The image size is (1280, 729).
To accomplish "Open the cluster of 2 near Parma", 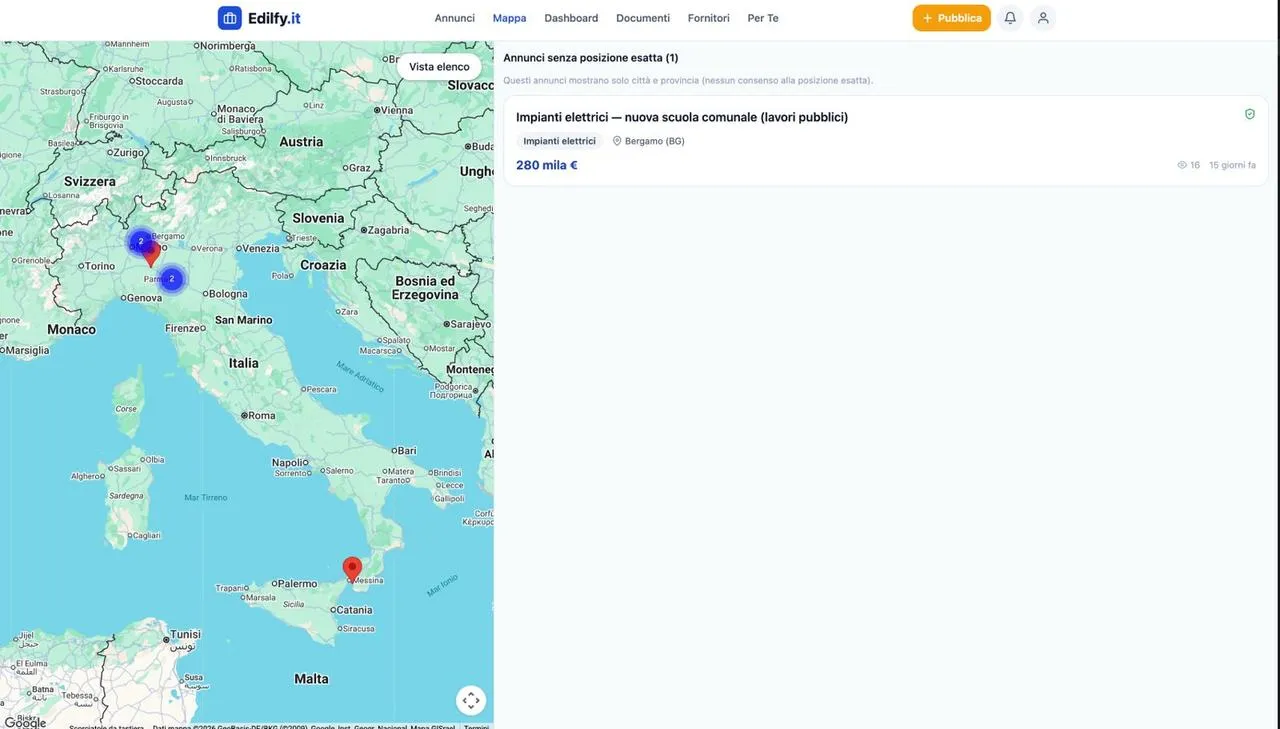I will (172, 279).
